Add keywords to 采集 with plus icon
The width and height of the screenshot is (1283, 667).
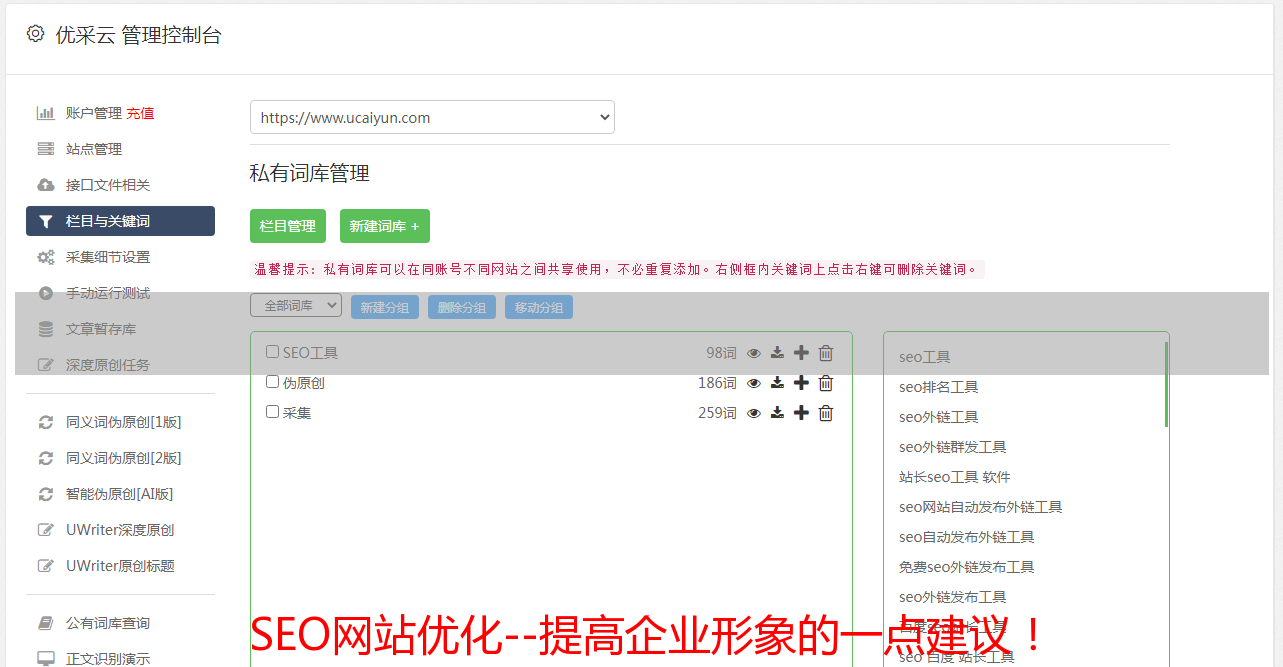(801, 413)
